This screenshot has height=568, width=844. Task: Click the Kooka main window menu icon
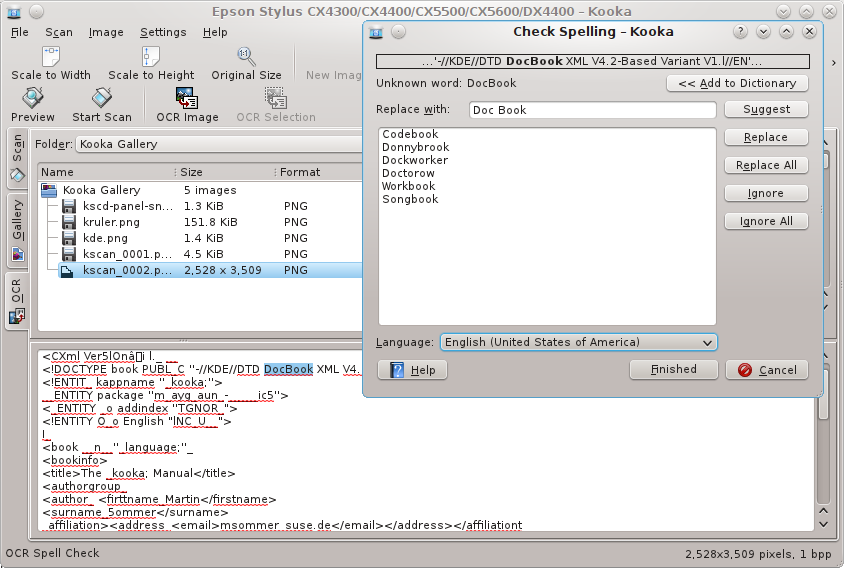pos(14,11)
